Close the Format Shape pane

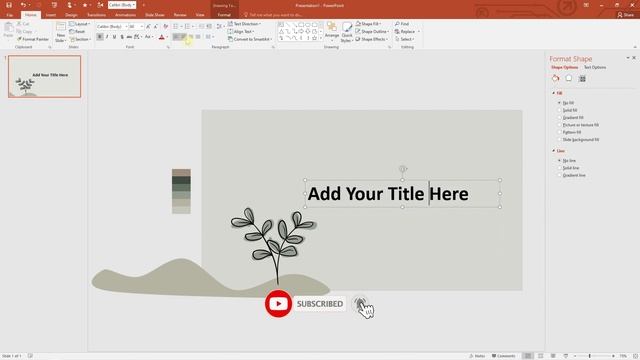pyautogui.click(x=634, y=58)
